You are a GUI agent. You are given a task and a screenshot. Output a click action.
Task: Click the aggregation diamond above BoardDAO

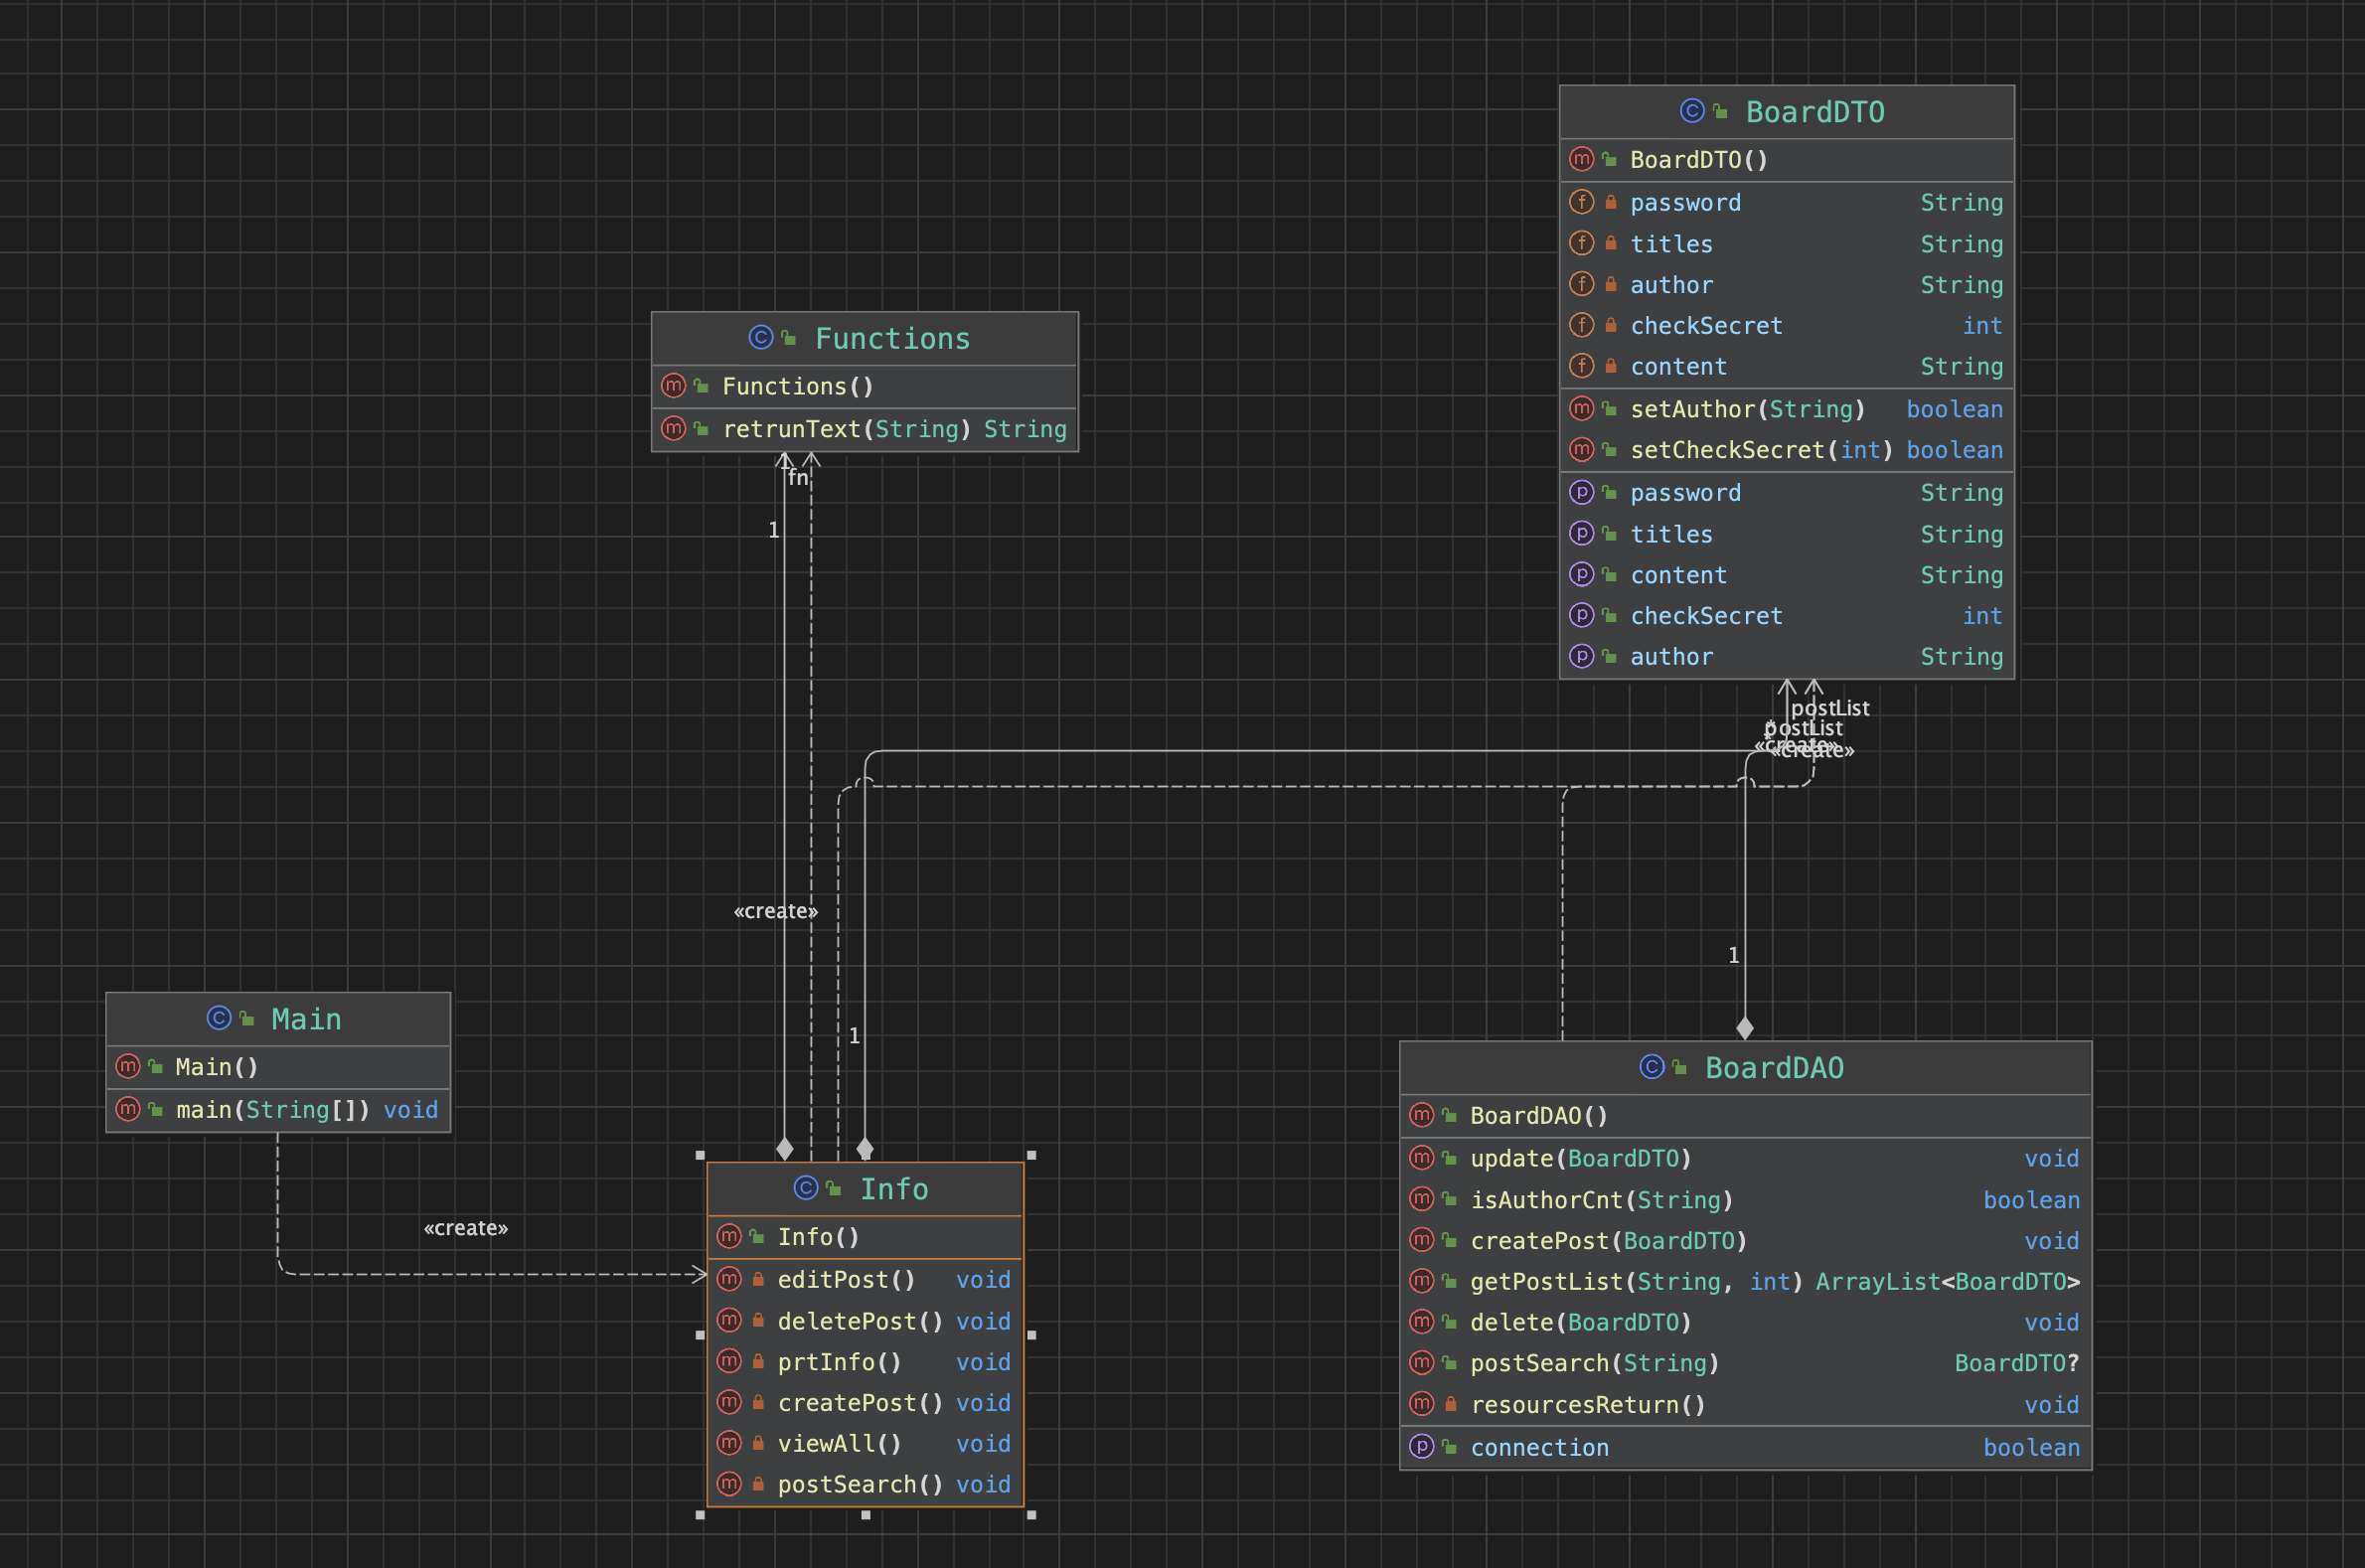pos(1745,1028)
